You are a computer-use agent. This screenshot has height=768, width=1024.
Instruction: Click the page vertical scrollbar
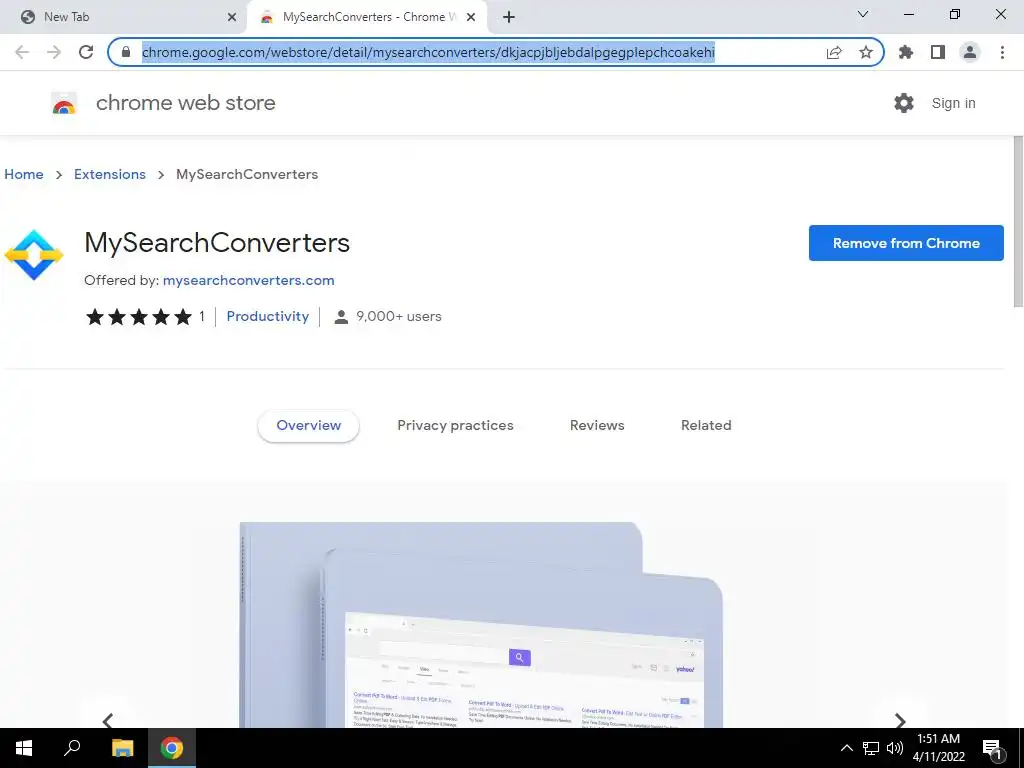click(1017, 221)
